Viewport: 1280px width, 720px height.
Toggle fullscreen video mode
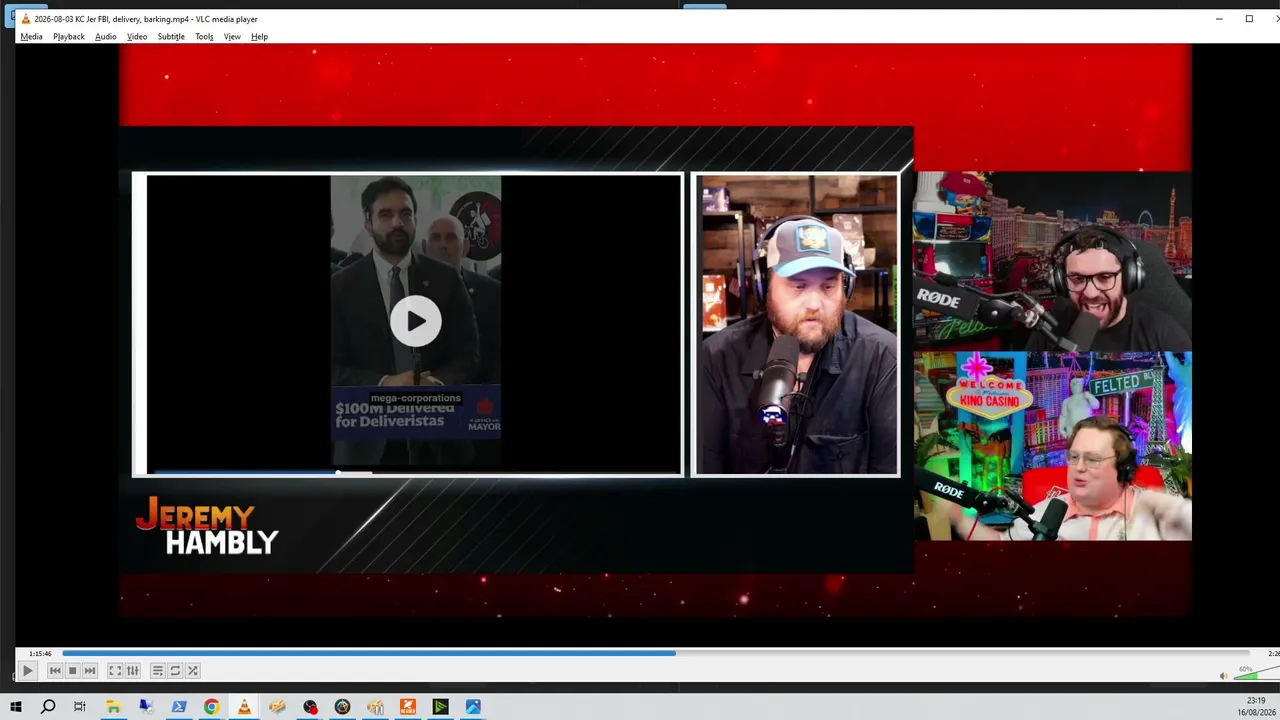(x=115, y=671)
